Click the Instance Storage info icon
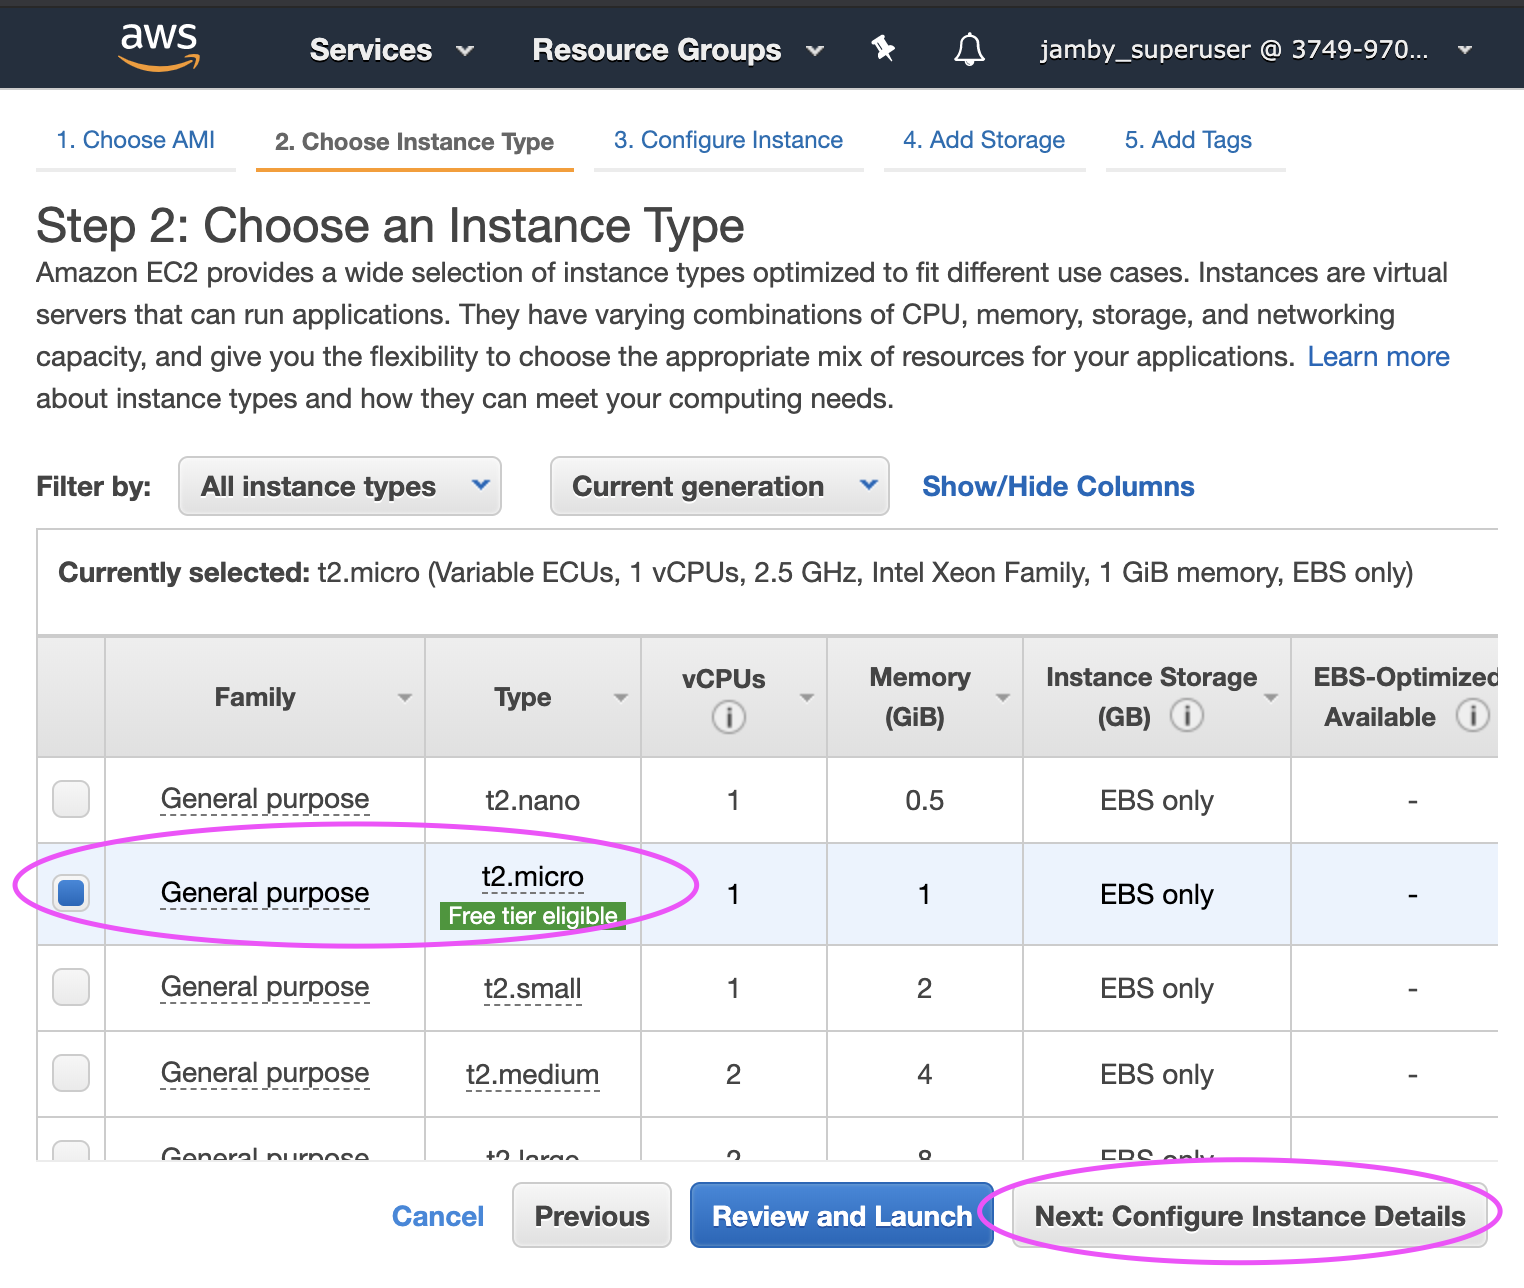The image size is (1524, 1288). 1186,716
